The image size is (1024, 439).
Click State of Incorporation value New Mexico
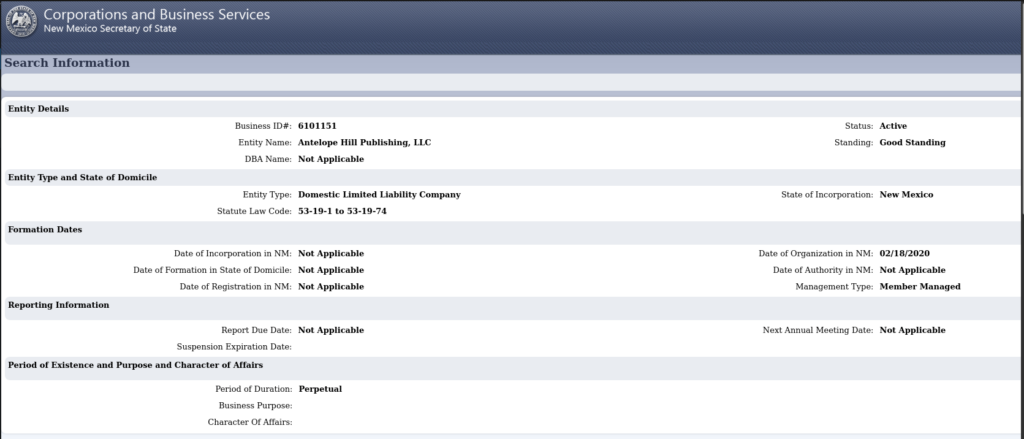(906, 195)
